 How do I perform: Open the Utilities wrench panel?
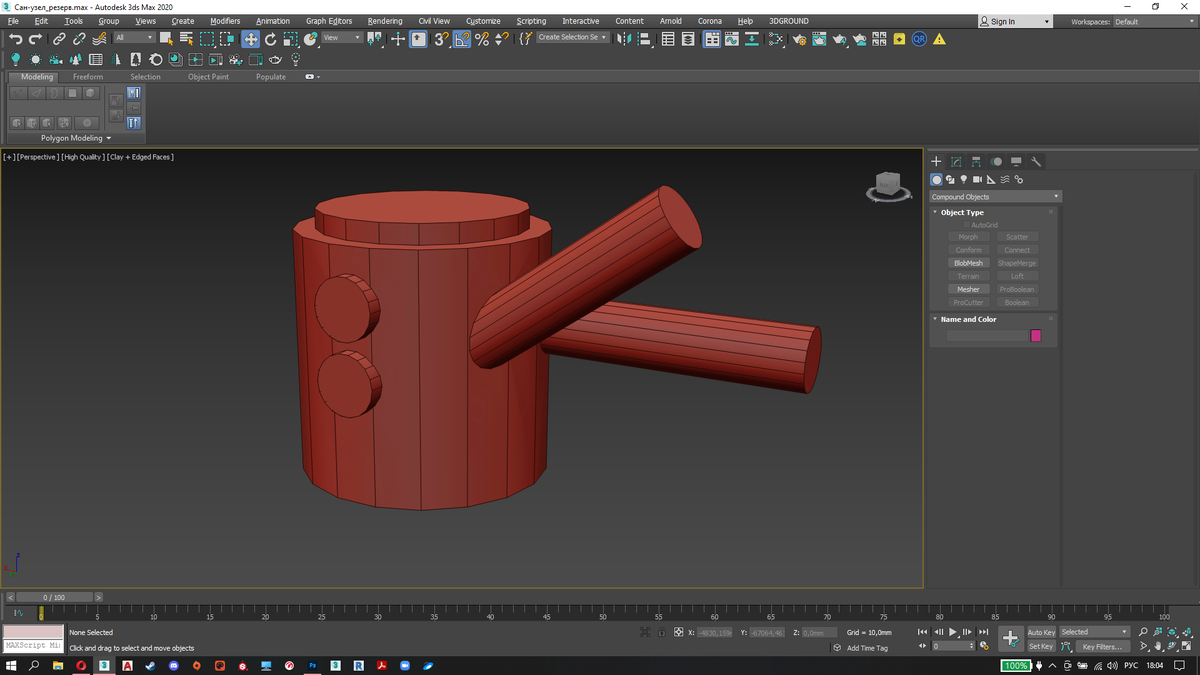click(1037, 161)
